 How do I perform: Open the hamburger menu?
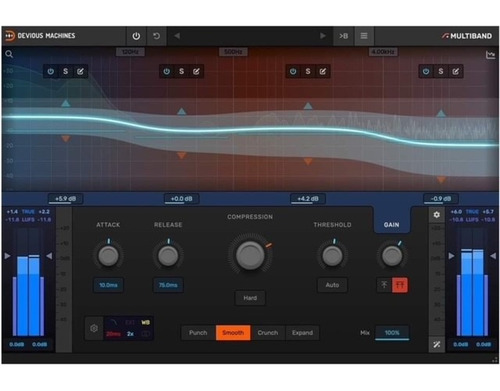click(364, 36)
